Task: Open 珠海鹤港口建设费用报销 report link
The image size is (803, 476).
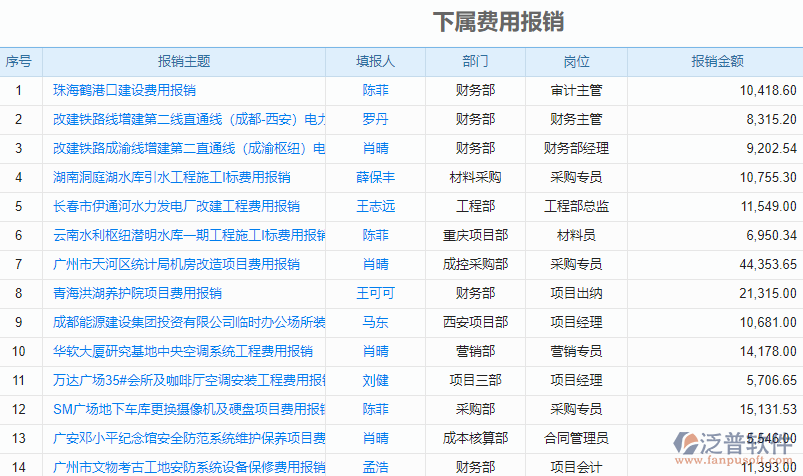Action: tap(124, 91)
